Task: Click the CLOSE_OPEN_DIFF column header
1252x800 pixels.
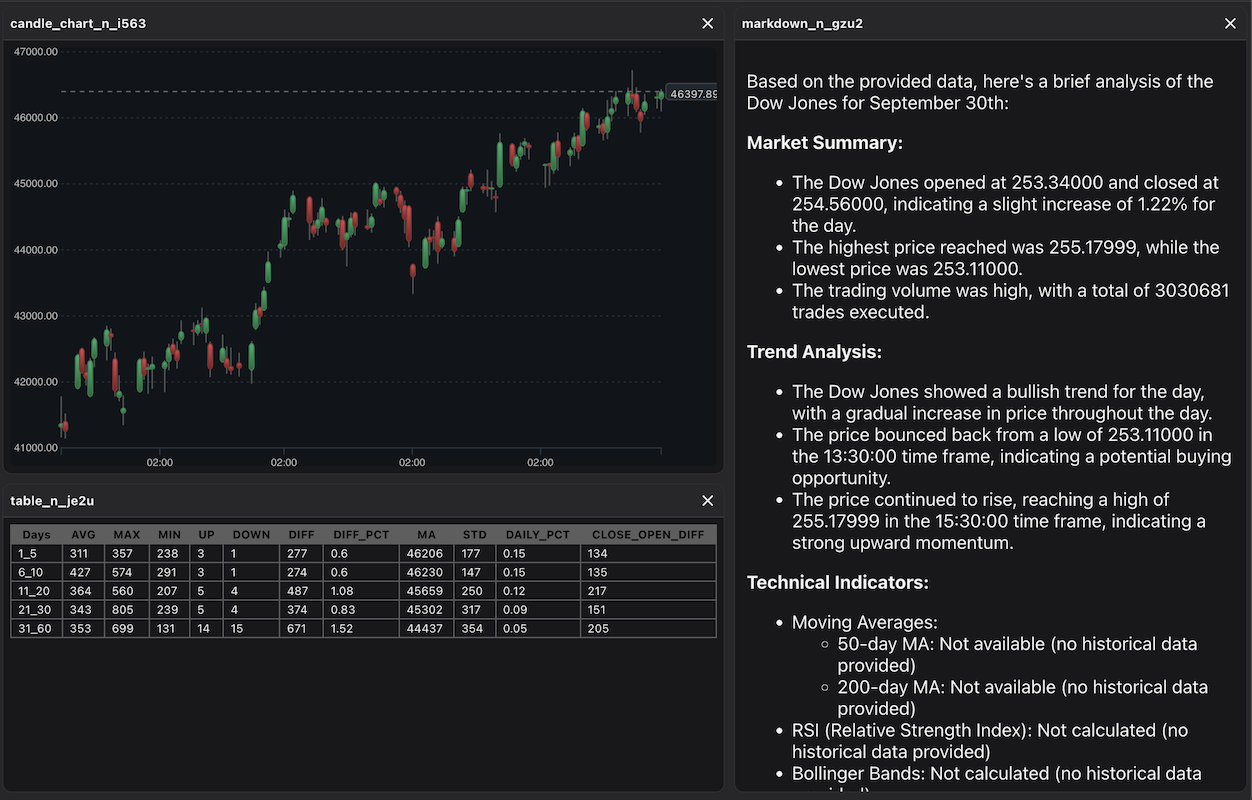Action: [648, 535]
